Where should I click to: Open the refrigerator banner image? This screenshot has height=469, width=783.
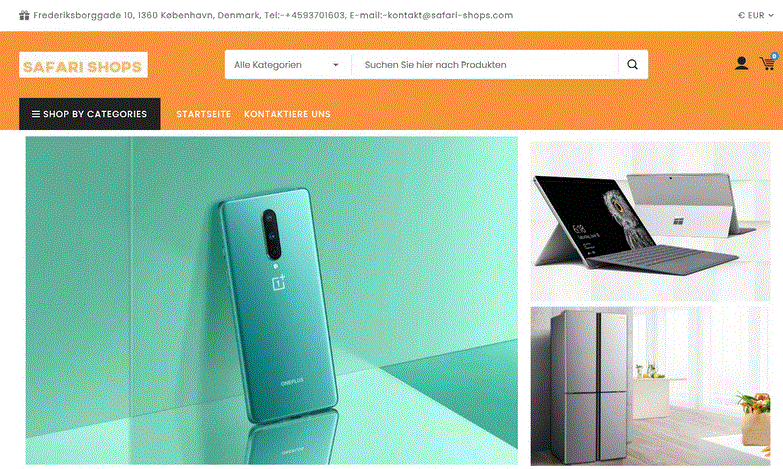click(x=650, y=386)
